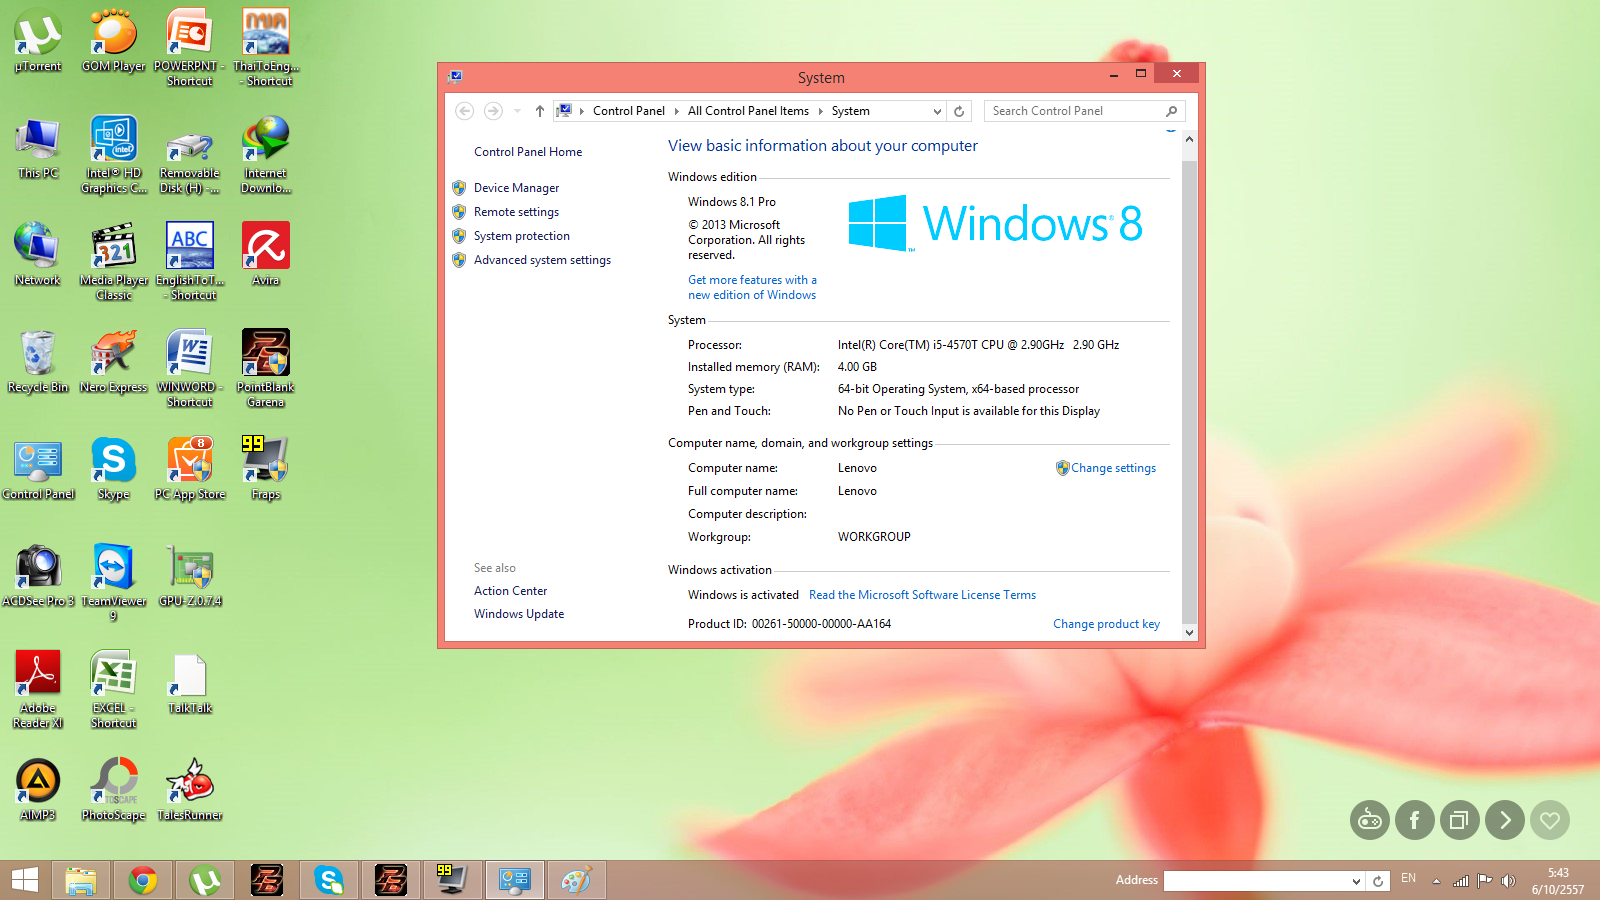1600x900 pixels.
Task: Click the Change product key link
Action: 1106,624
